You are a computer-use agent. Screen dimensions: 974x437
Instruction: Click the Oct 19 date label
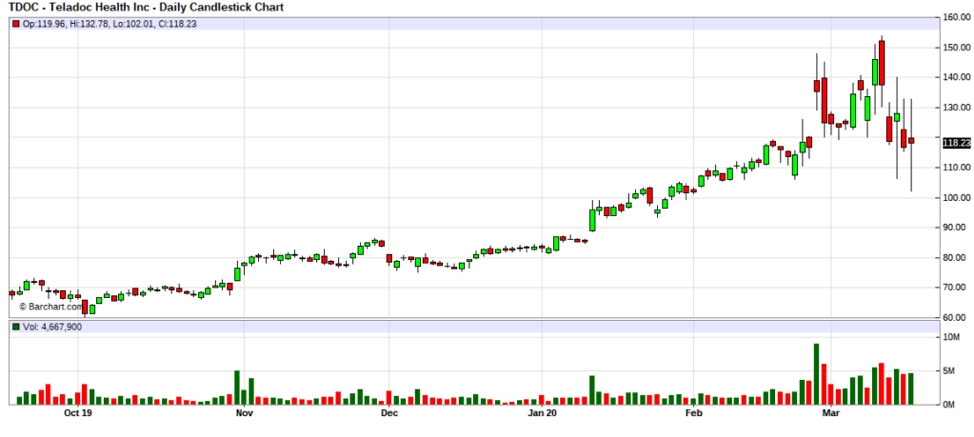click(x=78, y=412)
